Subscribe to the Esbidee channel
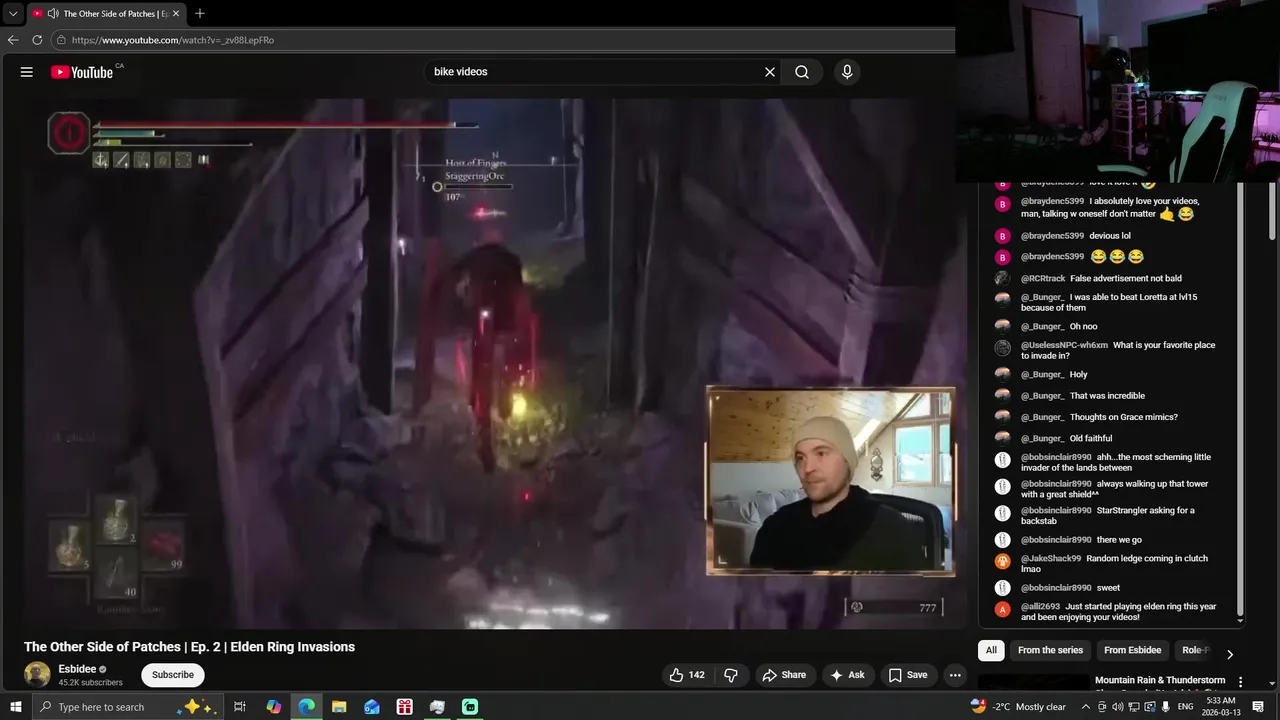 click(172, 675)
